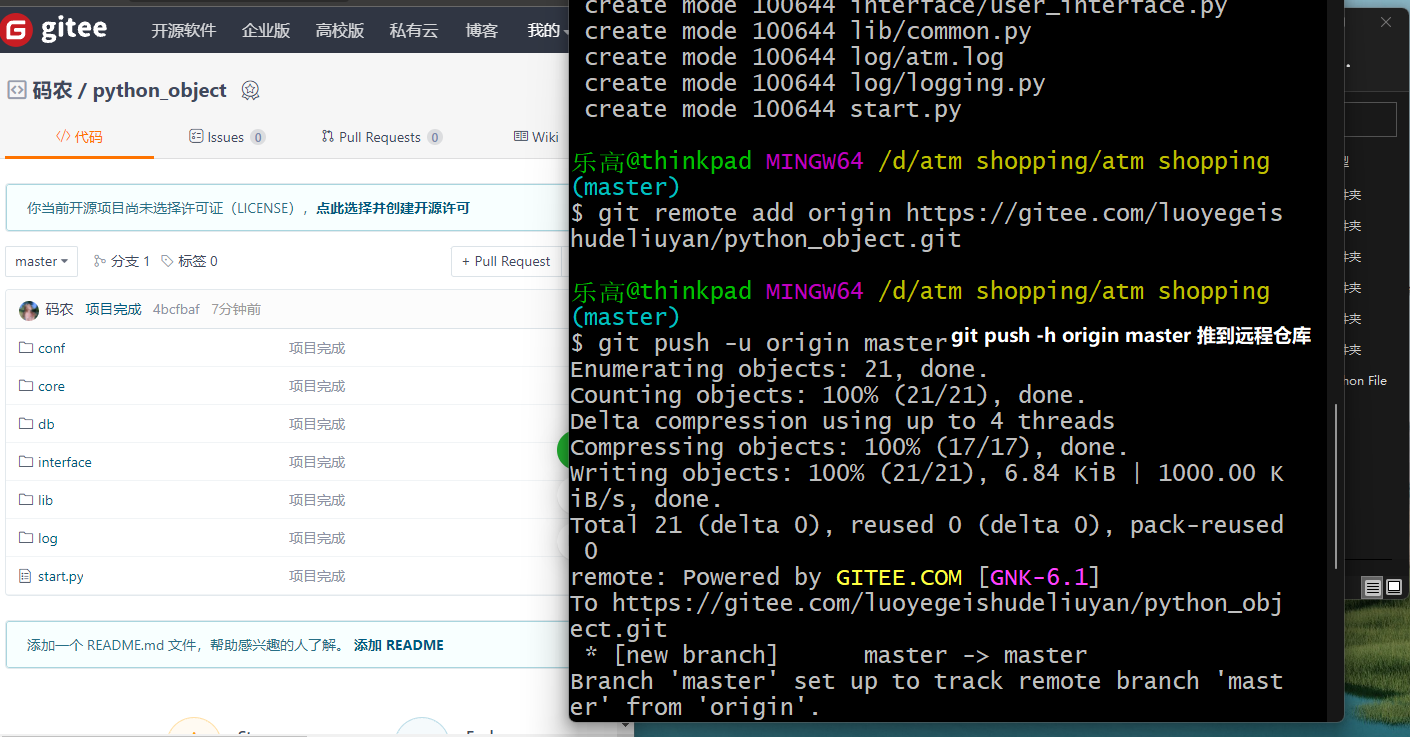Click the Pull Requests tab icon

click(x=328, y=136)
